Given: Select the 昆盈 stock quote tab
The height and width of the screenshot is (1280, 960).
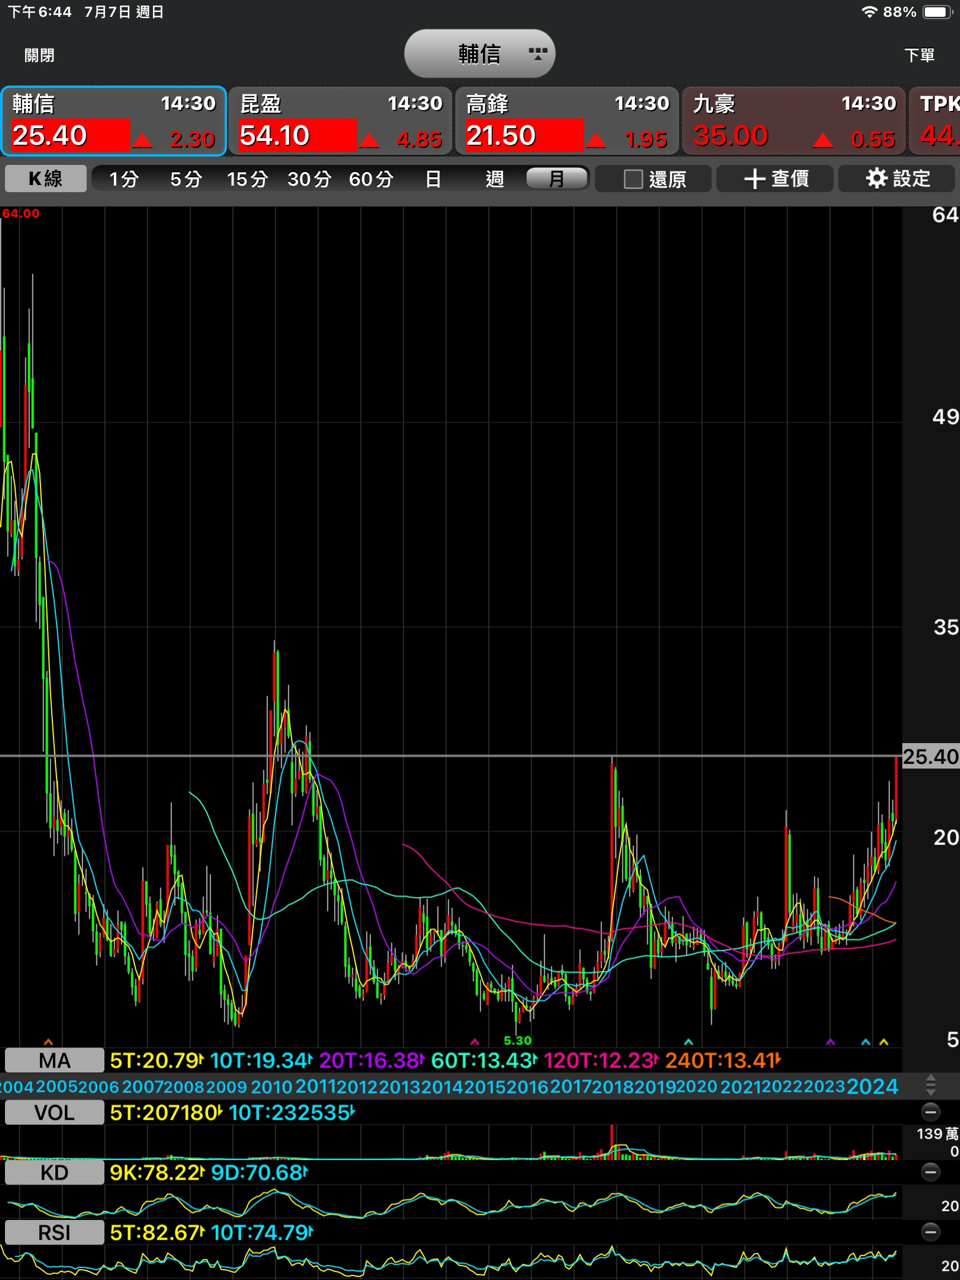Looking at the screenshot, I should coord(341,121).
